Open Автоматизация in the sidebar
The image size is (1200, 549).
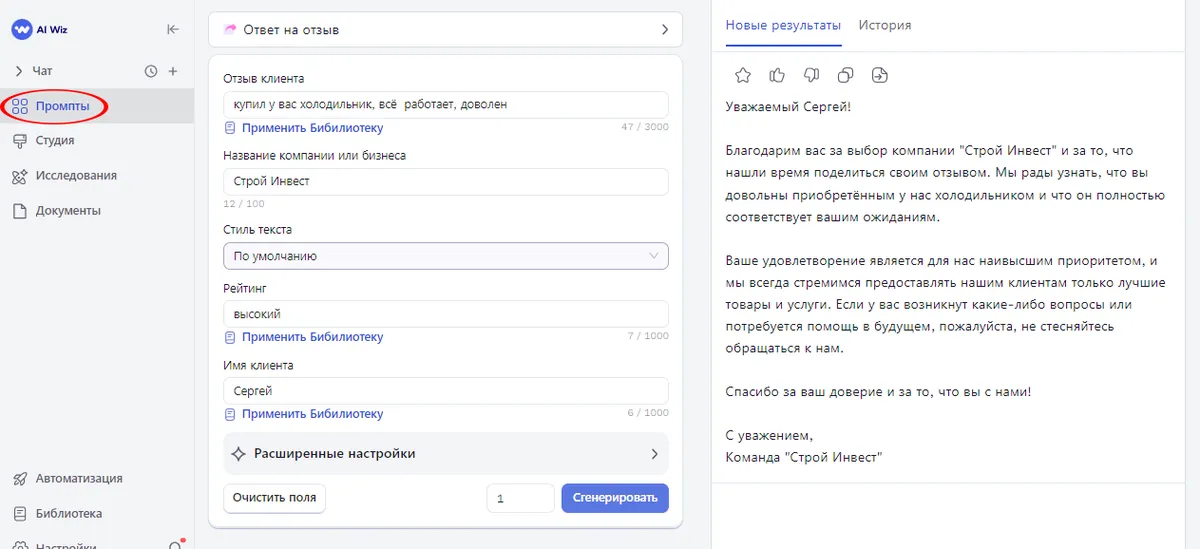(97, 478)
